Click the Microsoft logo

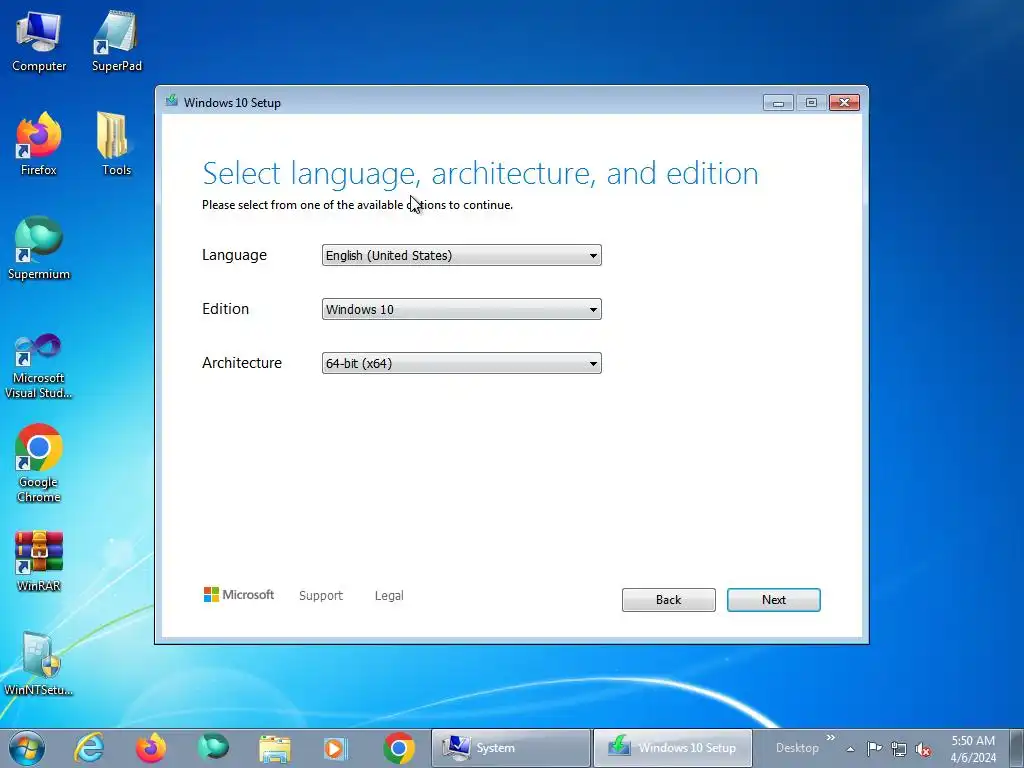(x=239, y=595)
